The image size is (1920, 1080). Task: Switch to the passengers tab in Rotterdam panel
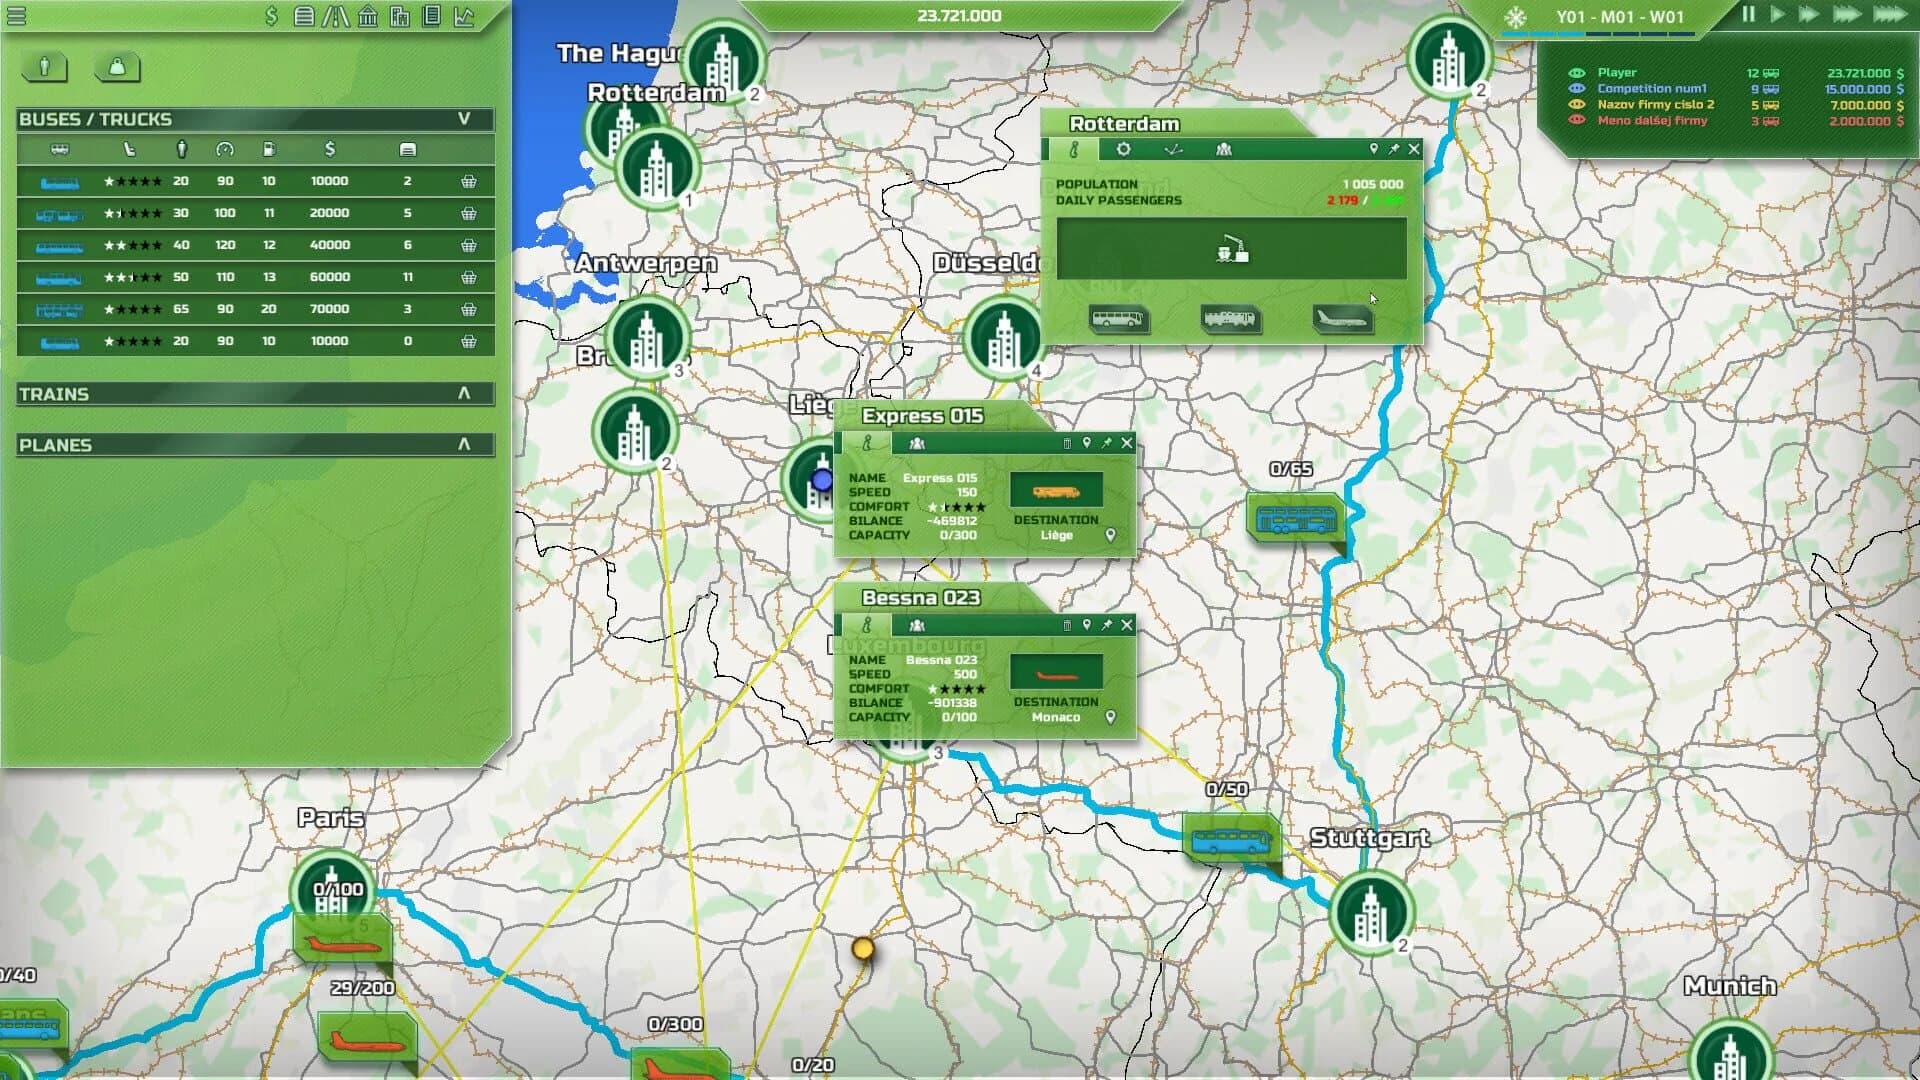click(1222, 148)
